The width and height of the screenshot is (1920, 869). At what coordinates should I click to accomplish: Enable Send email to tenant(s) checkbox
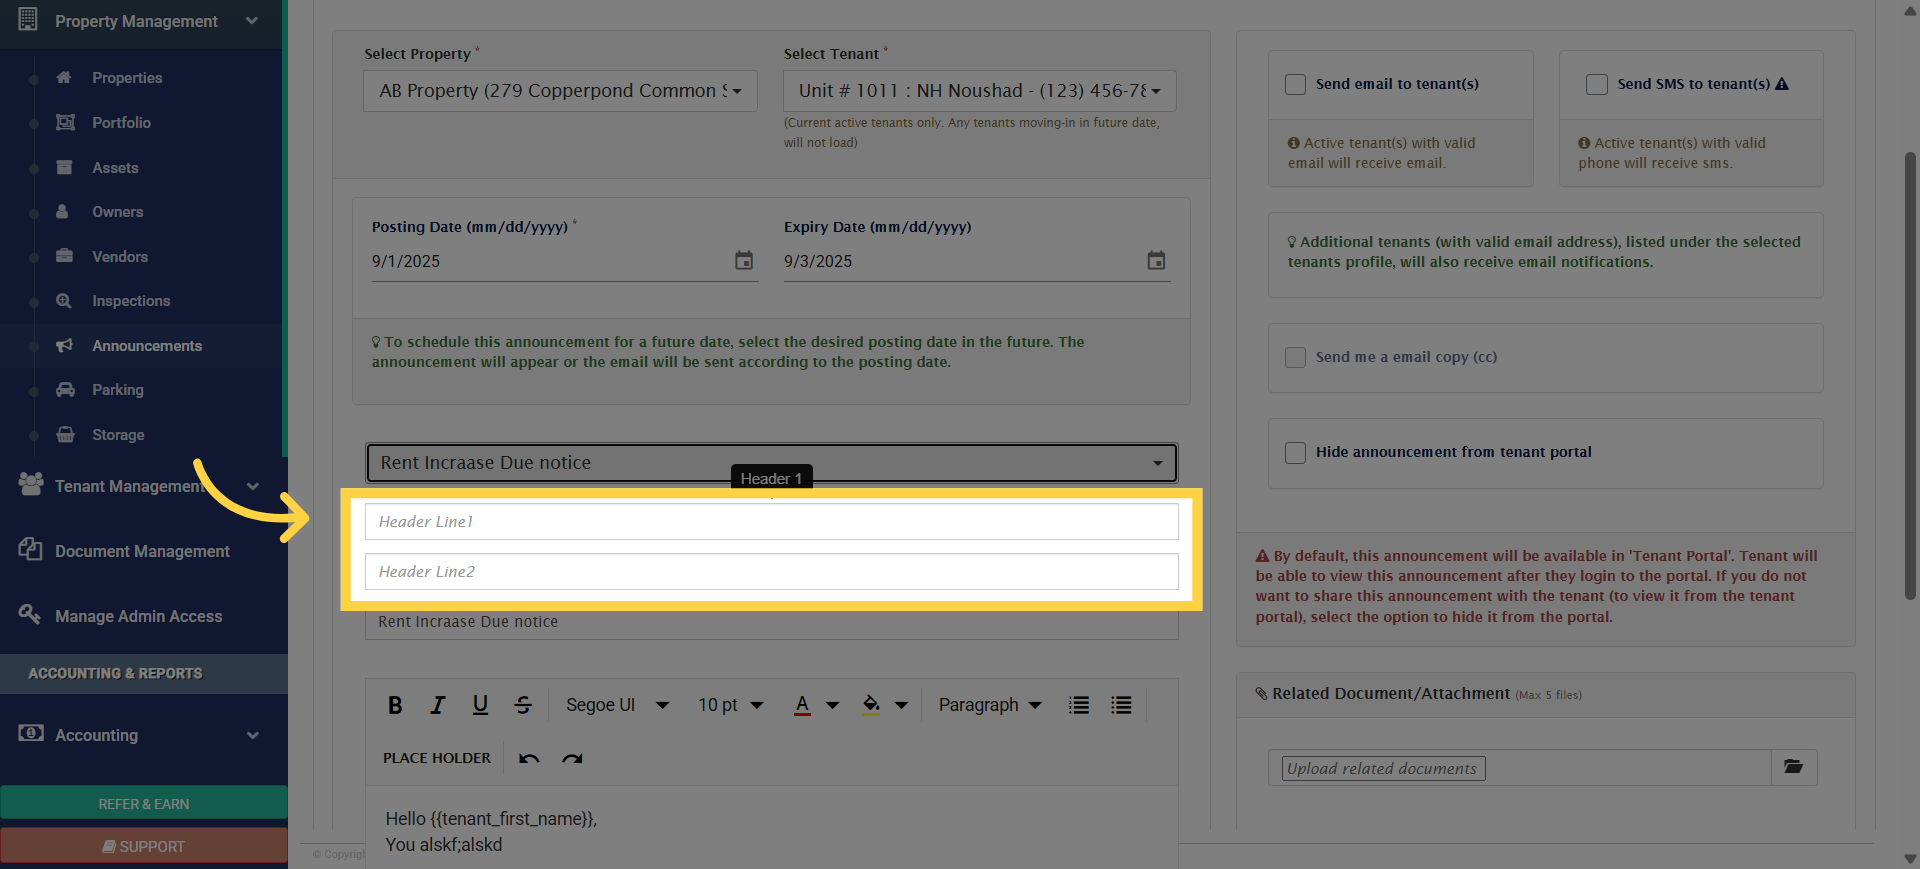tap(1295, 84)
